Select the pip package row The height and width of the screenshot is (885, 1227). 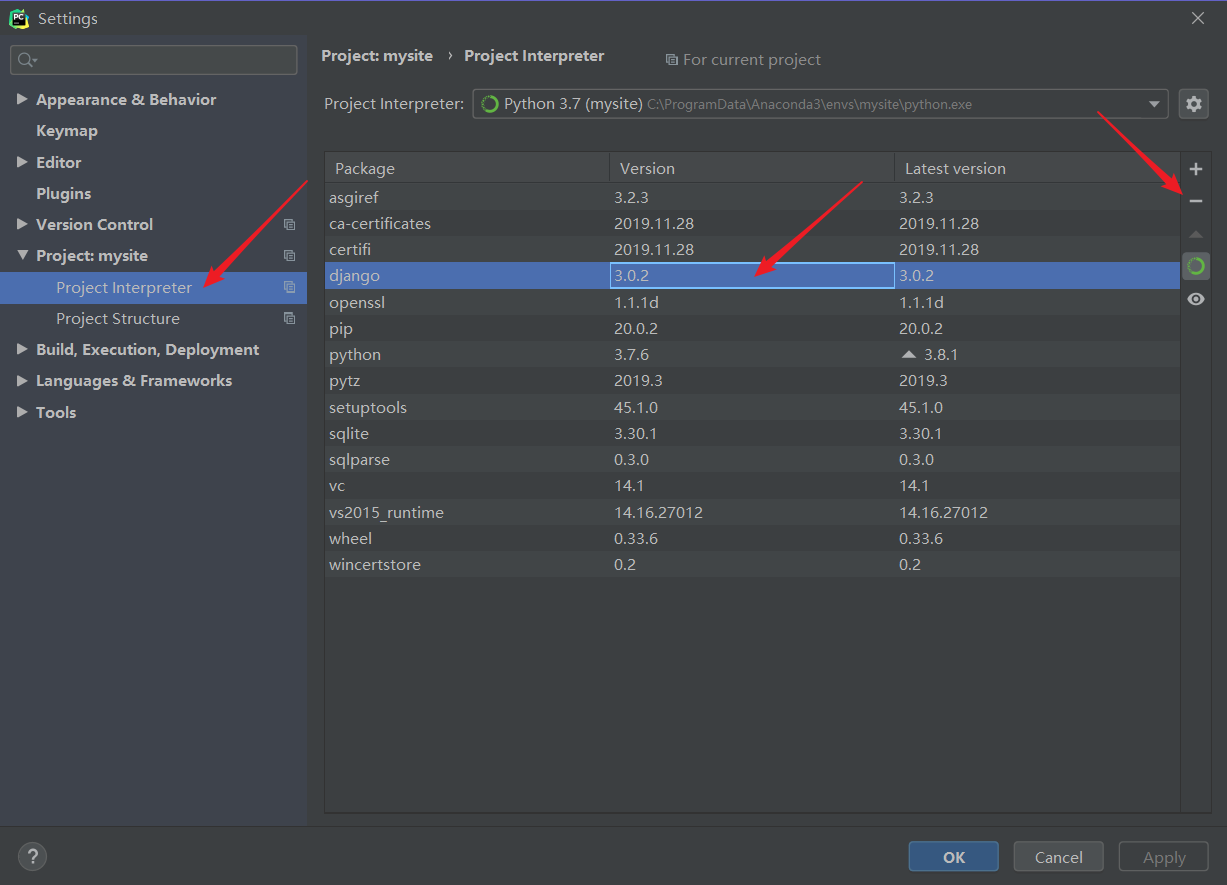(752, 328)
